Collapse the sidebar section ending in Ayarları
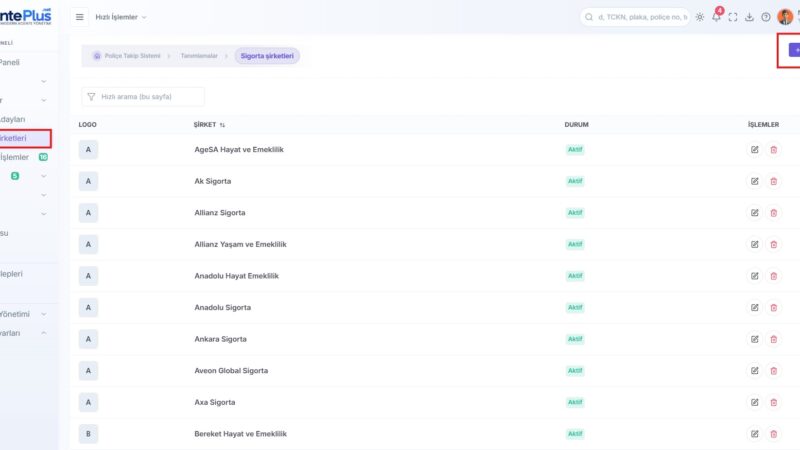 (24, 333)
